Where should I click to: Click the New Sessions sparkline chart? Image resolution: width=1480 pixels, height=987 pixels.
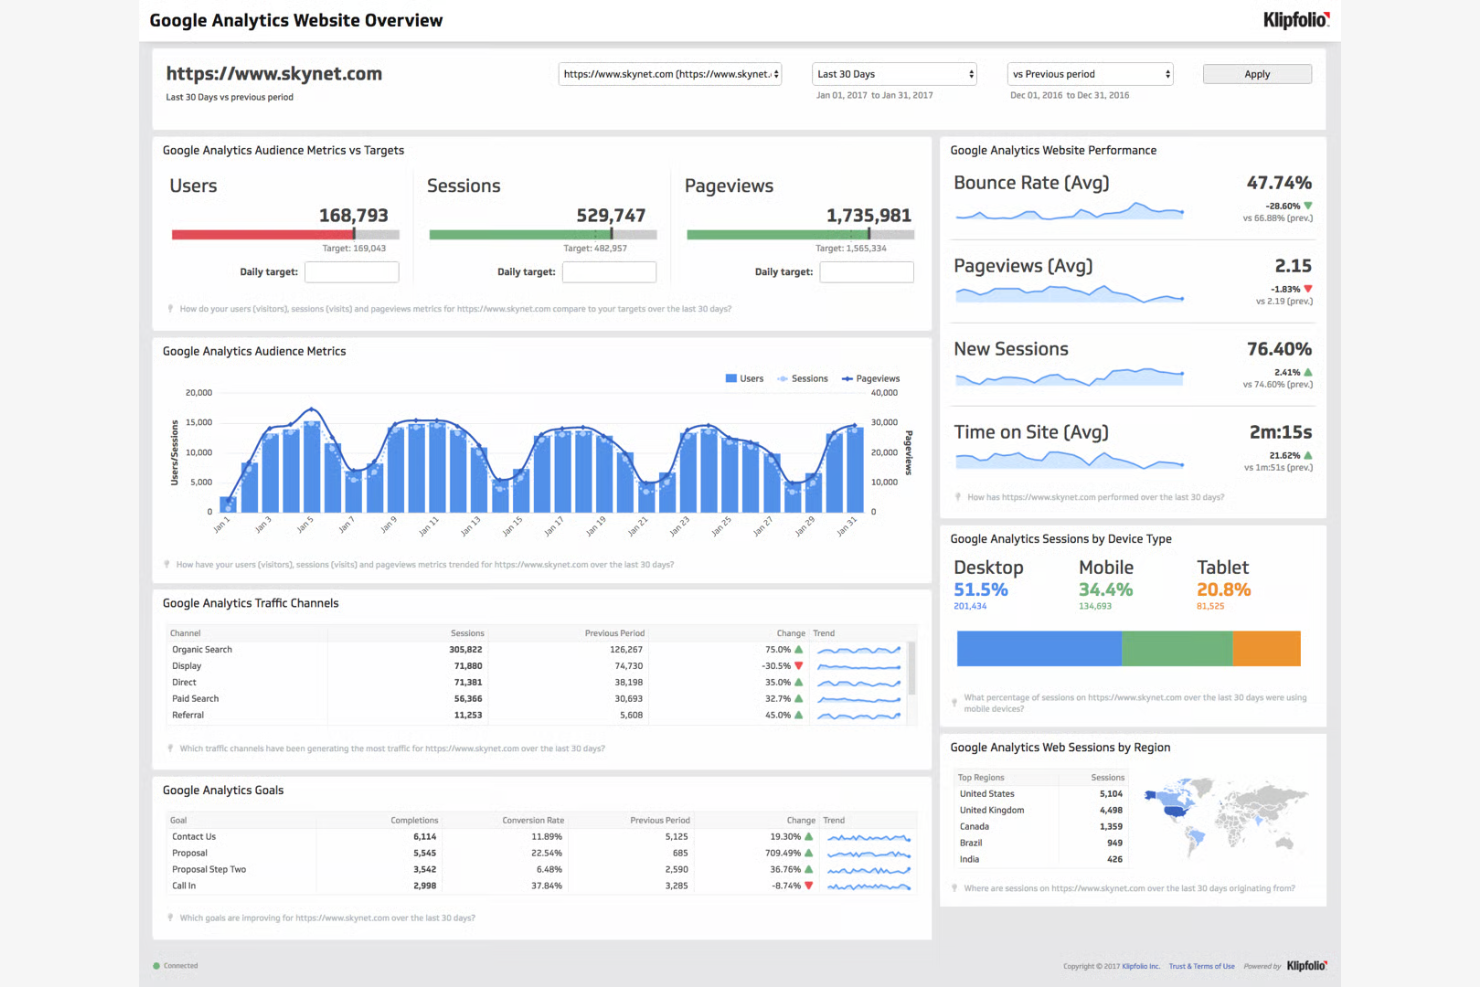click(x=1069, y=377)
